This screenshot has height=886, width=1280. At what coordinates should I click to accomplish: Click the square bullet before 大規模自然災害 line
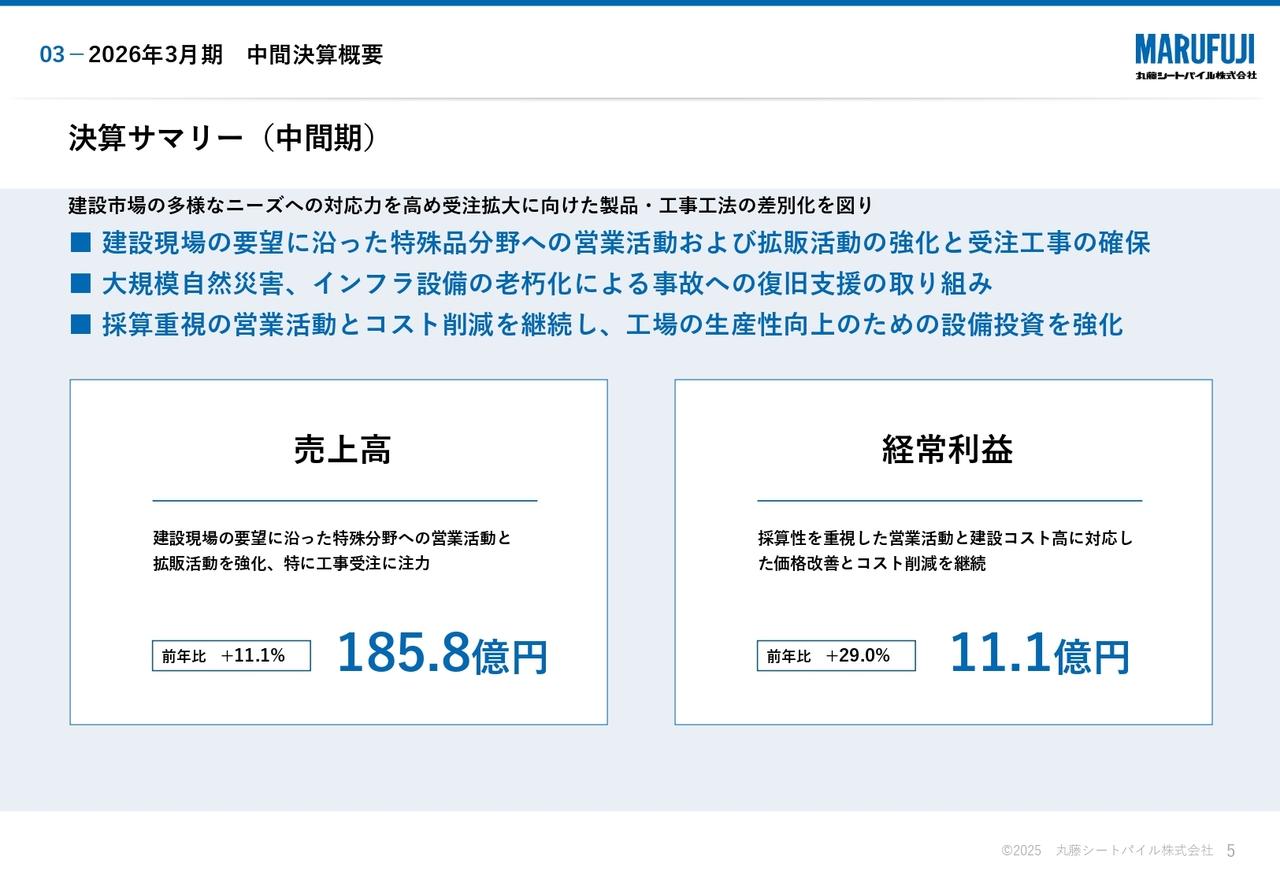coord(80,283)
